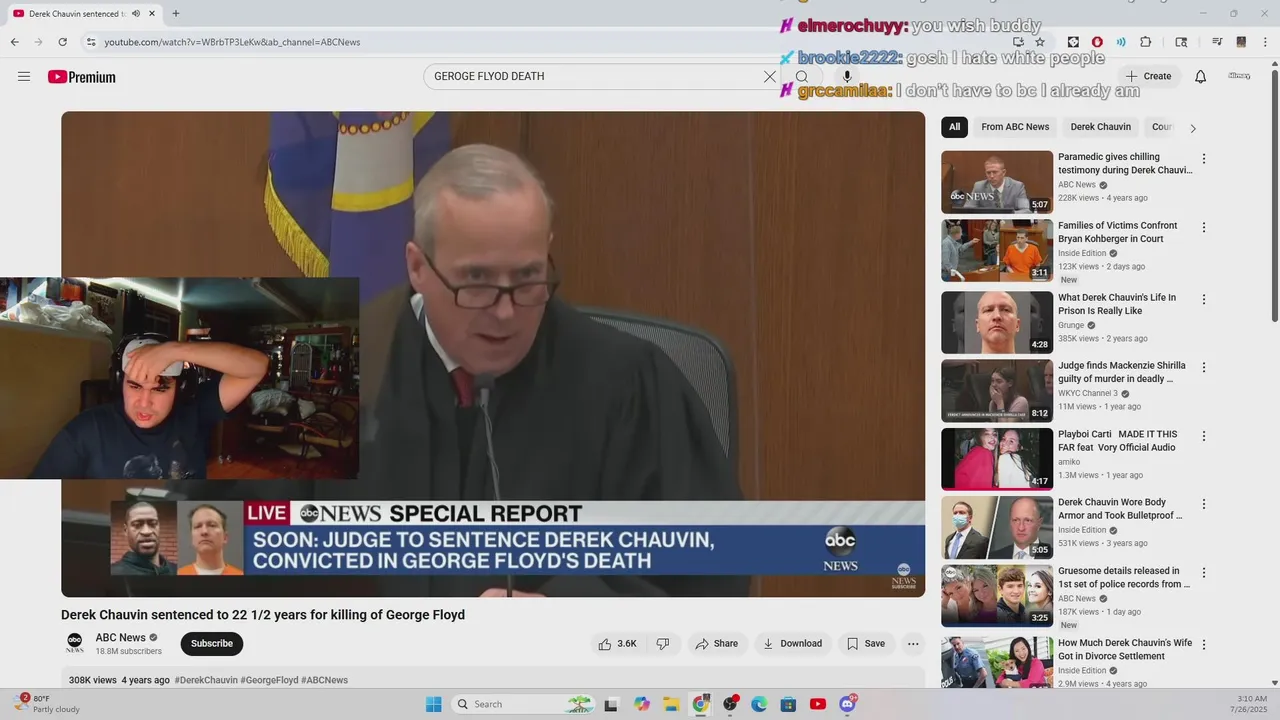Screen dimensions: 1280x720
Task: Dislike the video with thumbs down
Action: coord(663,644)
